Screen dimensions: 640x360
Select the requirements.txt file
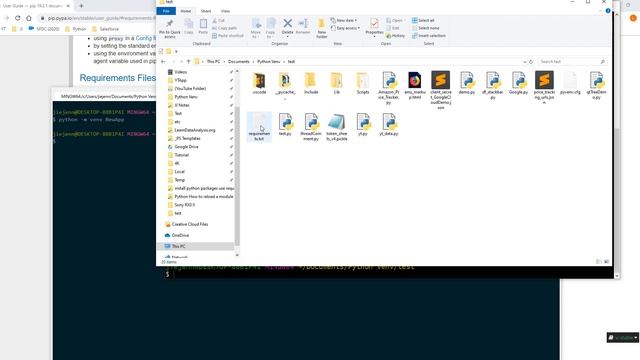(259, 127)
